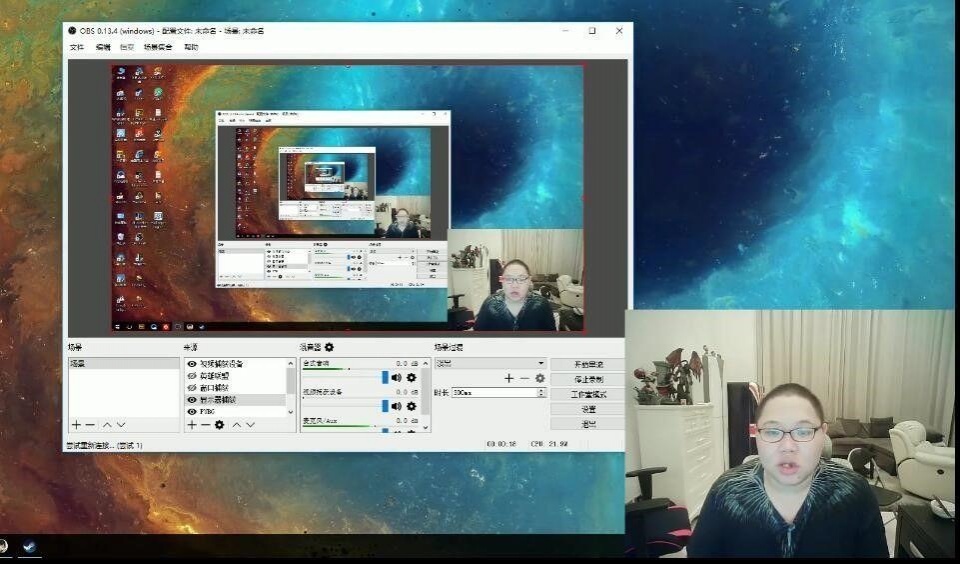This screenshot has height=564, width=960.
Task: Open source properties gear in sources panel
Action: point(220,425)
